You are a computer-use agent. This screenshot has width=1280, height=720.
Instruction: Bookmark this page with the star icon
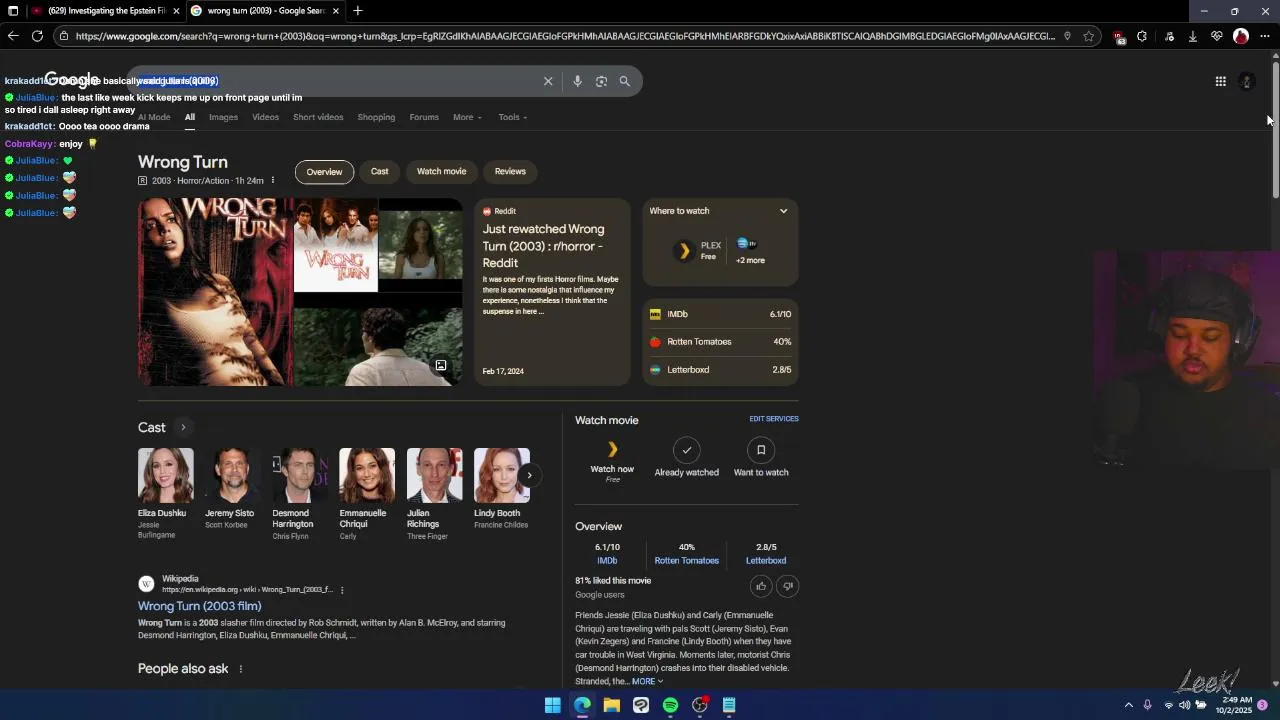1089,36
